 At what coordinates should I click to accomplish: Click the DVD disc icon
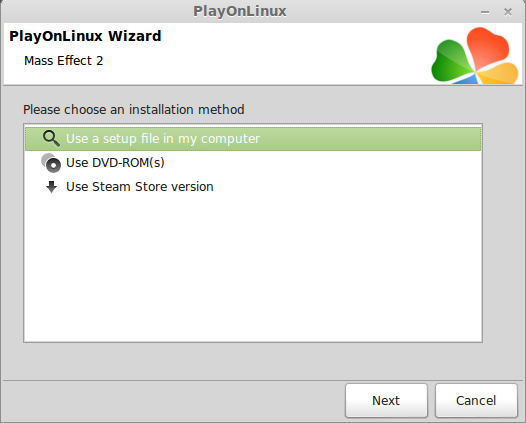pos(51,163)
